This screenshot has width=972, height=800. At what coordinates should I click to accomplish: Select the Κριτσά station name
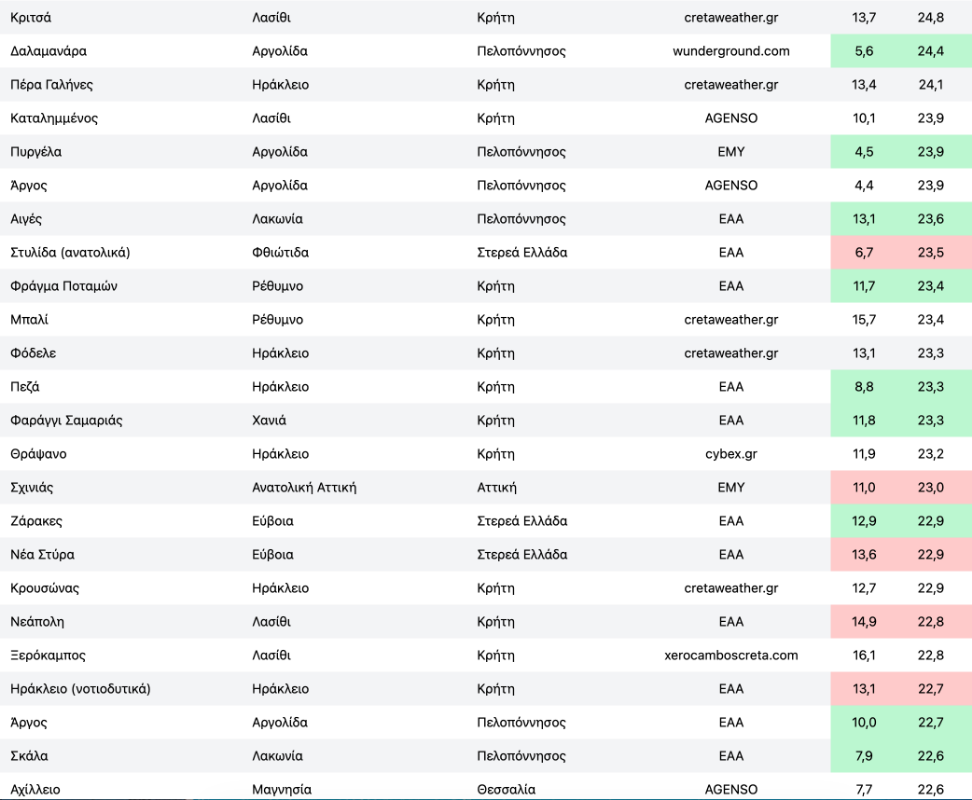[x=31, y=17]
